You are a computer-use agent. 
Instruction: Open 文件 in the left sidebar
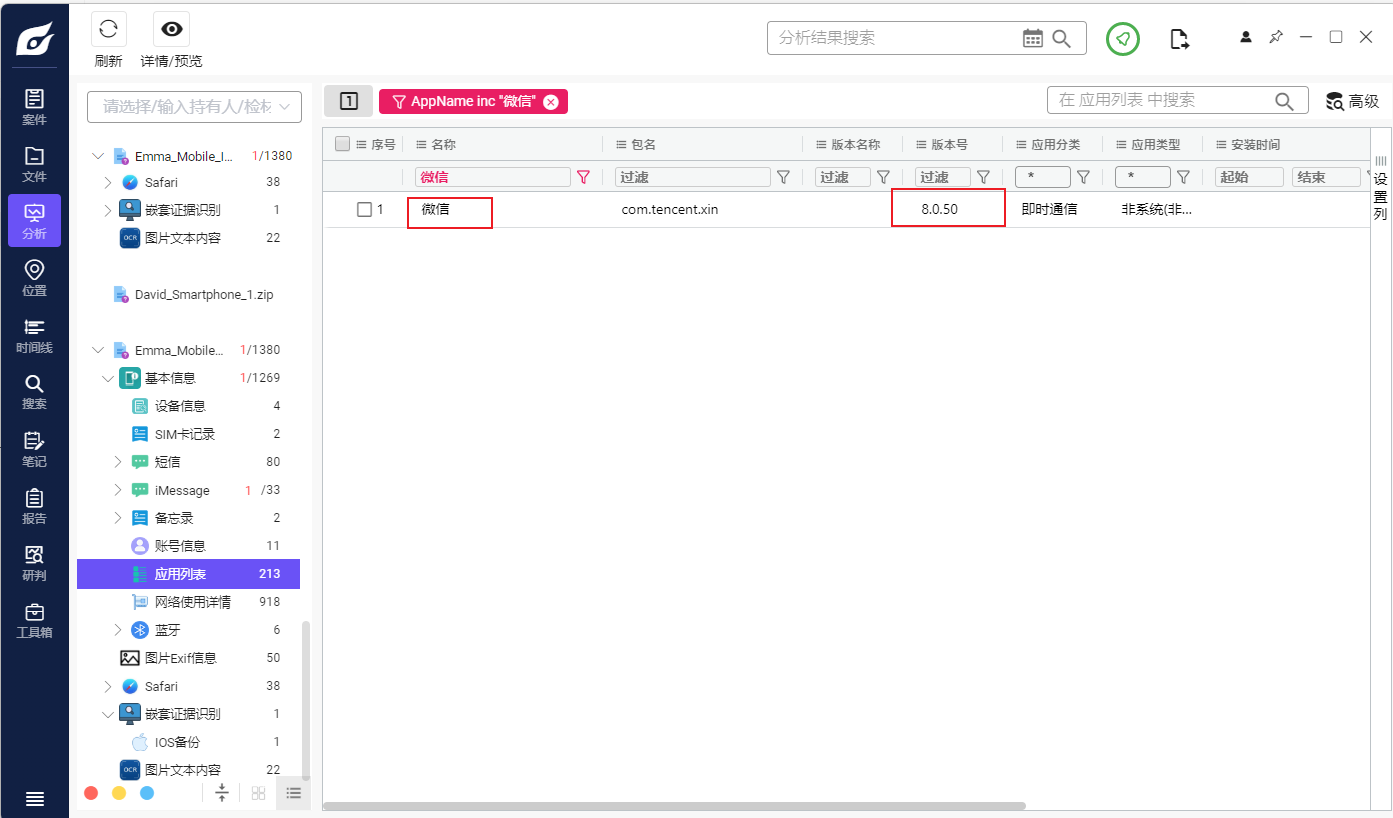(34, 163)
